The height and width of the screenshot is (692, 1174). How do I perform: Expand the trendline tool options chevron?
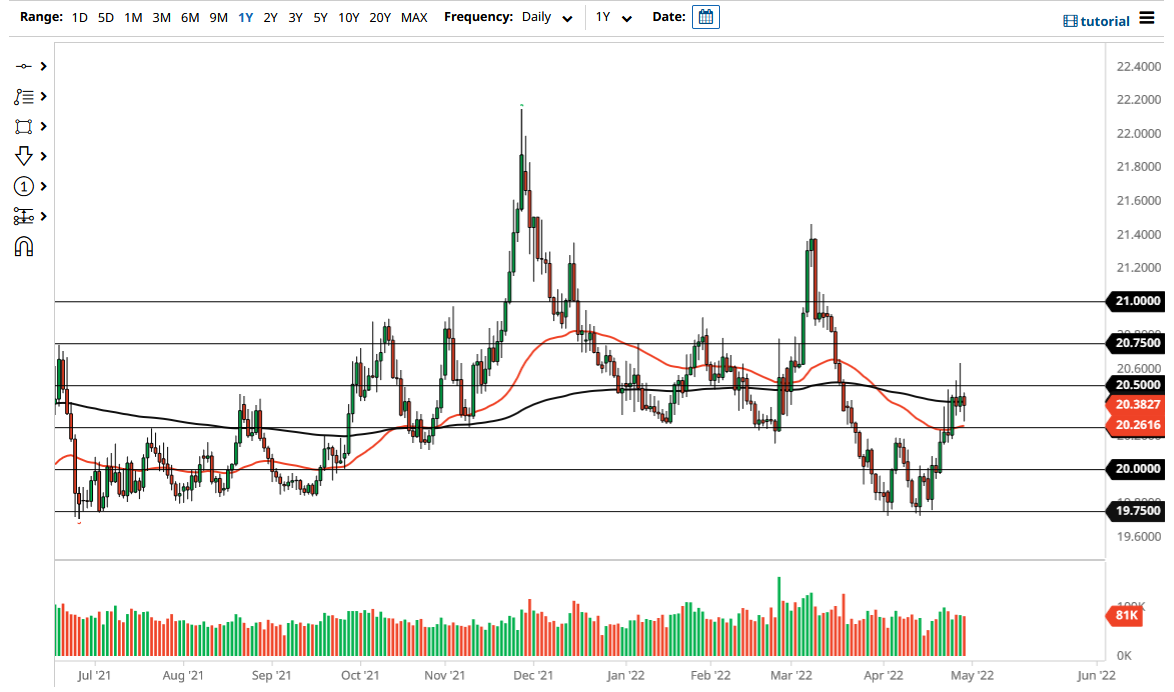point(43,65)
